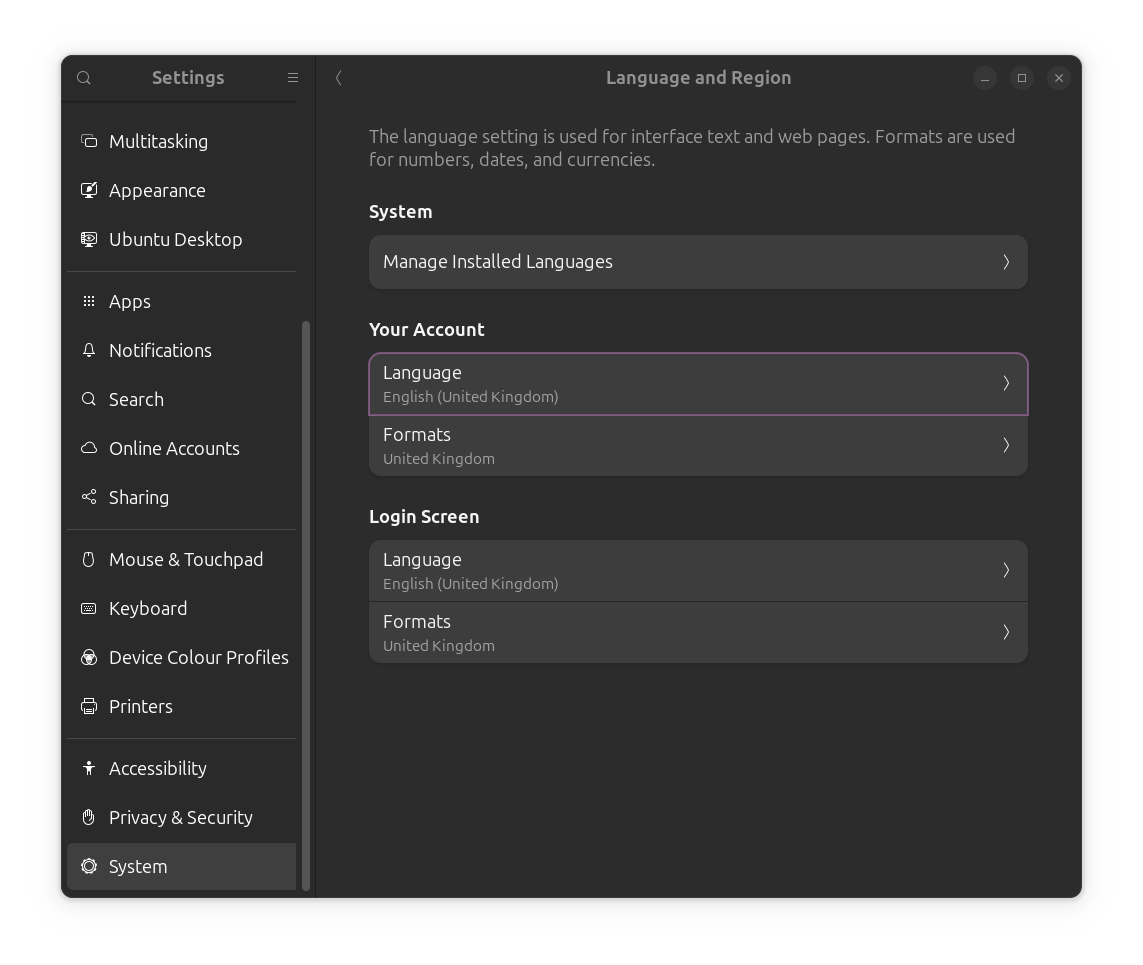Click the Sharing icon in sidebar
Viewport: 1143px width, 965px height.
pyautogui.click(x=89, y=497)
